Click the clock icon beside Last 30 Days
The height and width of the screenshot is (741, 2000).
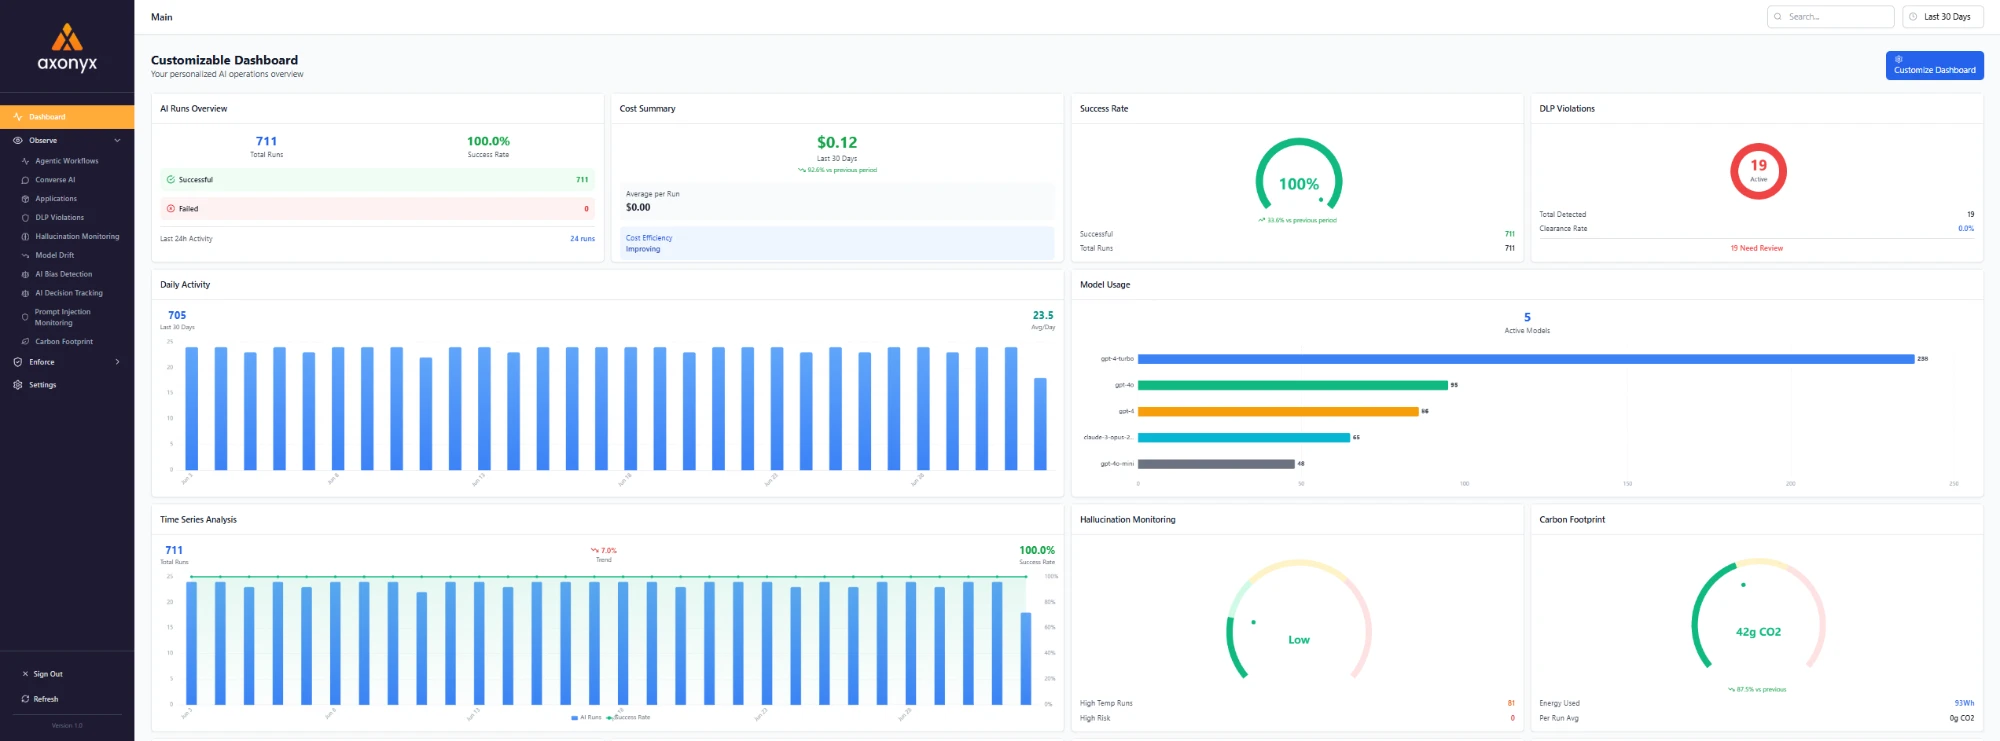coord(1913,17)
